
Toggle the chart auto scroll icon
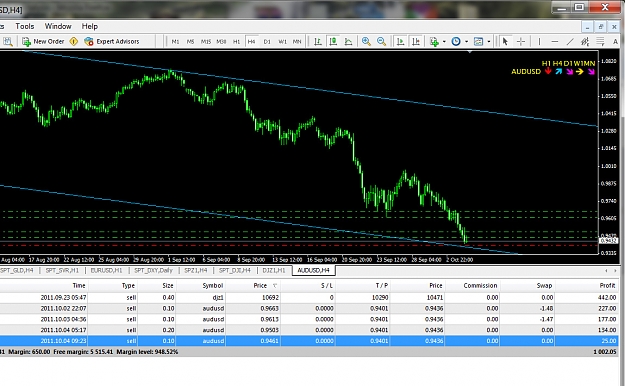(x=400, y=41)
